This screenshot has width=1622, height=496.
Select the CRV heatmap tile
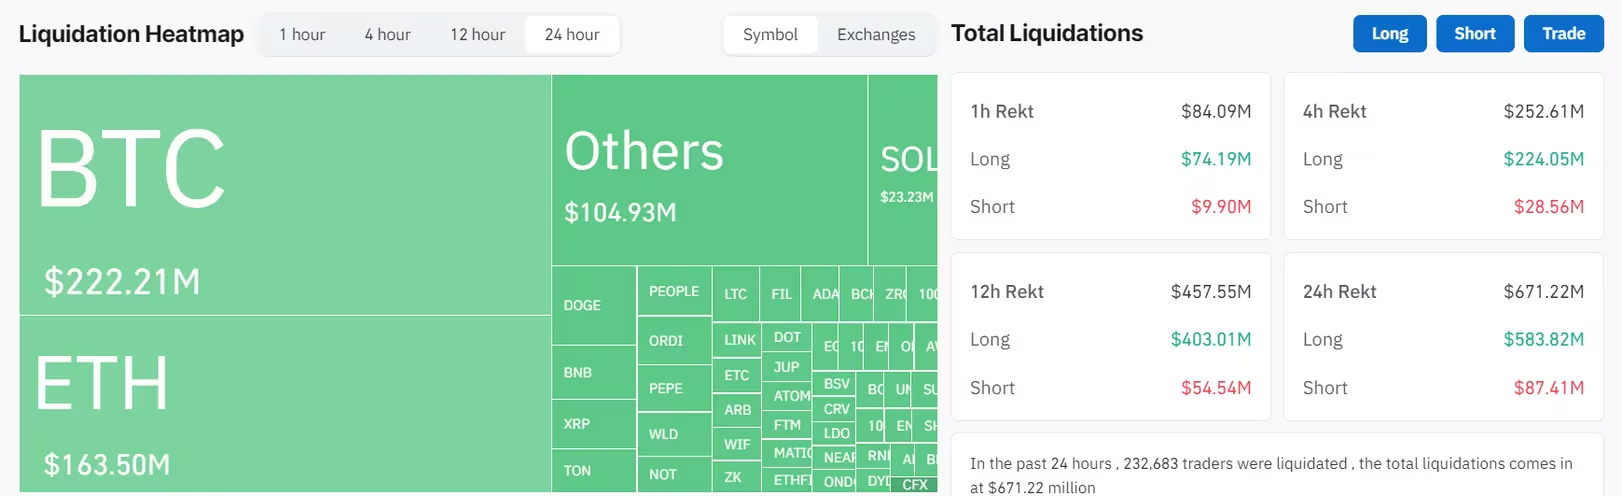[834, 409]
